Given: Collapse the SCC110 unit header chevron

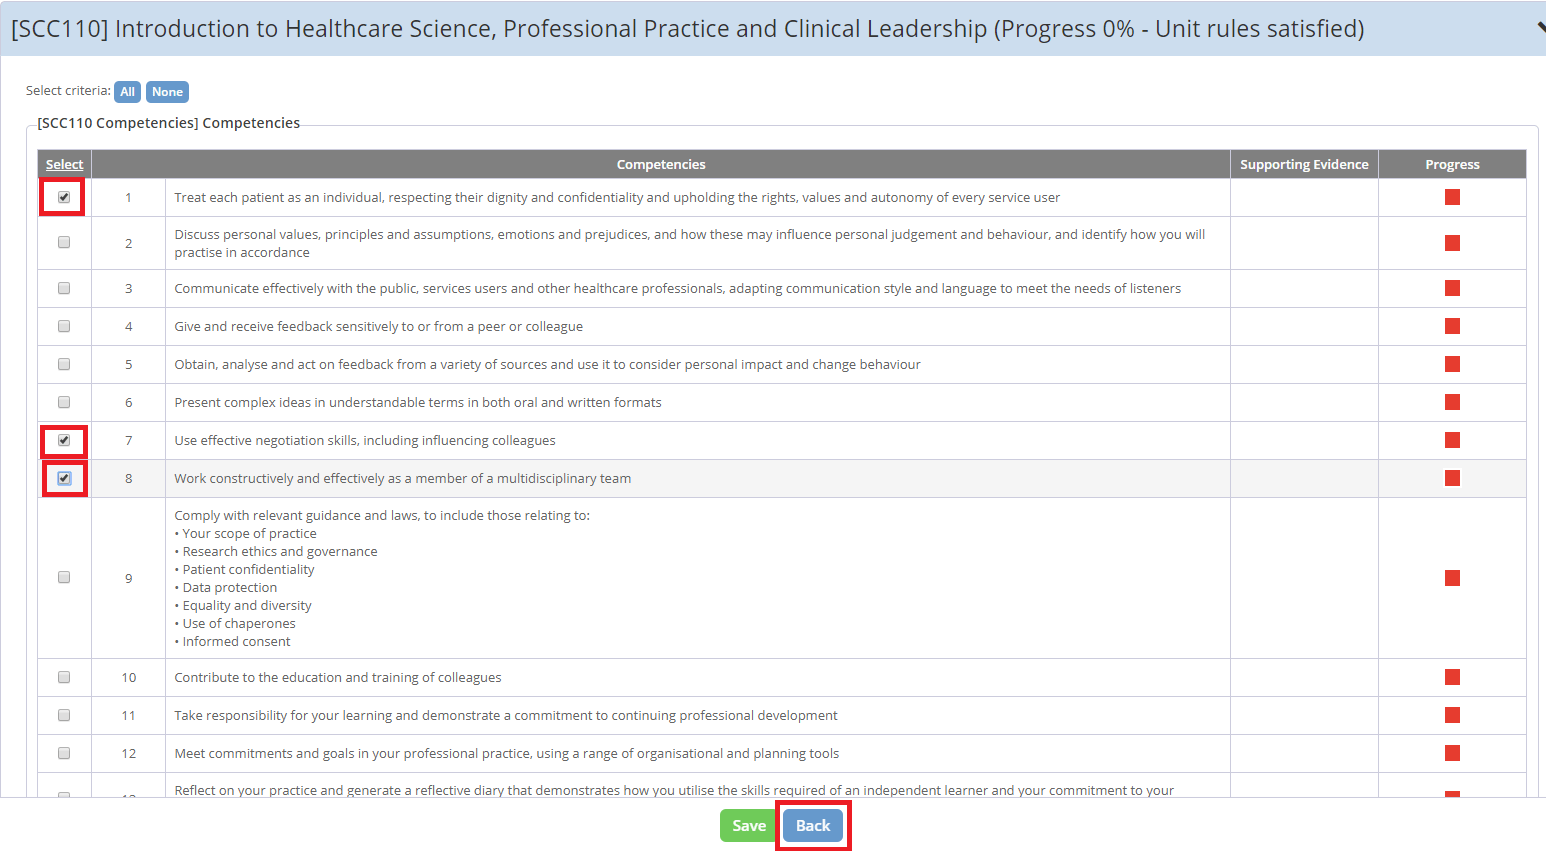Looking at the screenshot, I should 1540,28.
